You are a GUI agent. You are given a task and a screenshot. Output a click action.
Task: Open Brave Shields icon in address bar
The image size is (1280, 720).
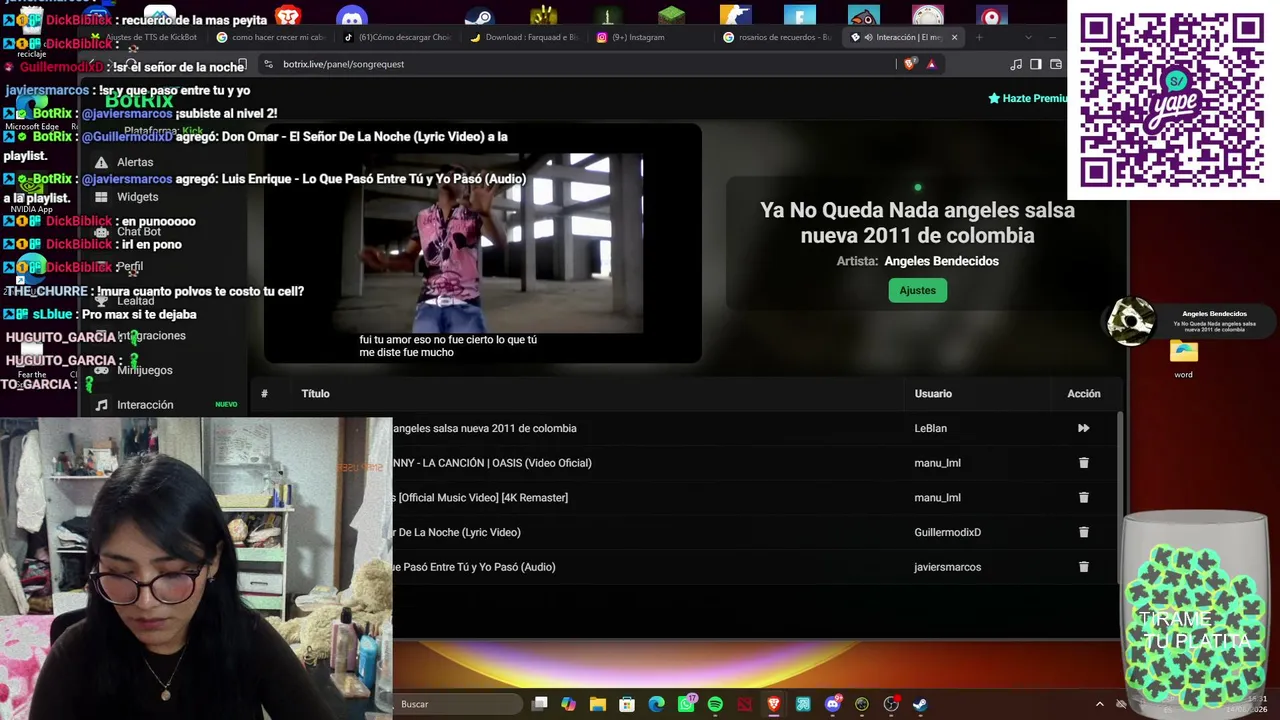[910, 64]
